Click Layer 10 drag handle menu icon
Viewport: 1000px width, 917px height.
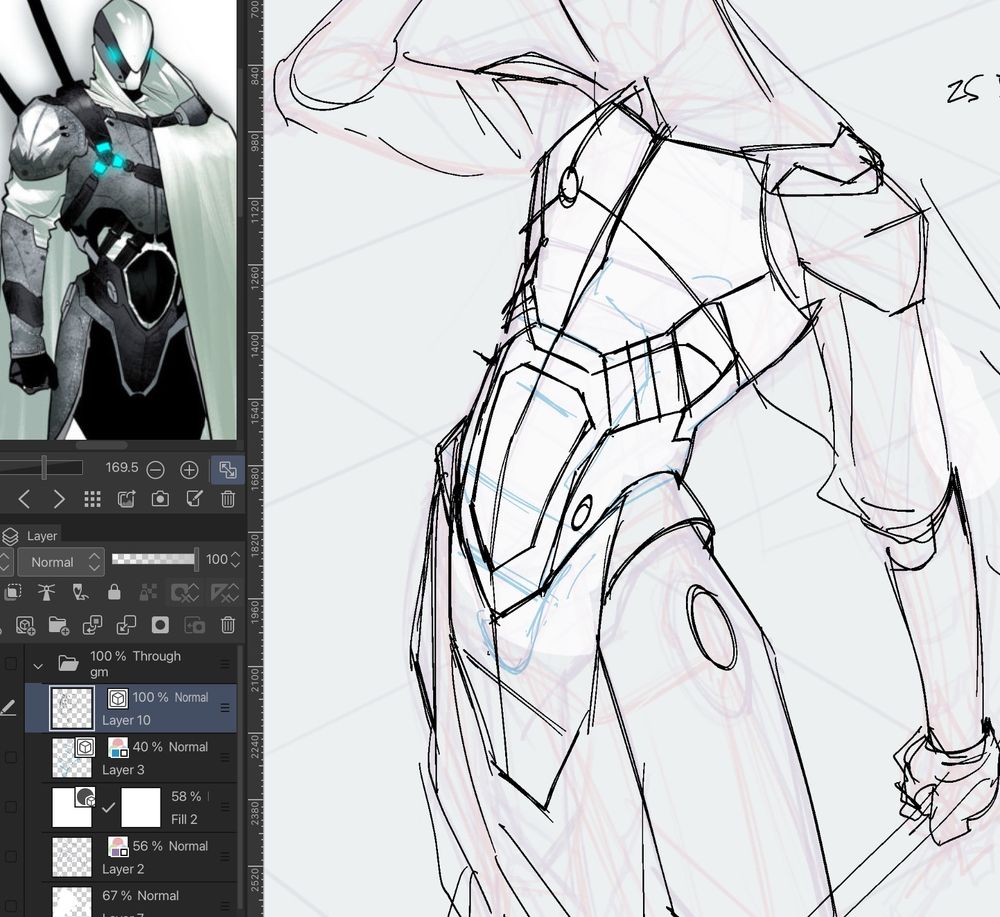224,707
